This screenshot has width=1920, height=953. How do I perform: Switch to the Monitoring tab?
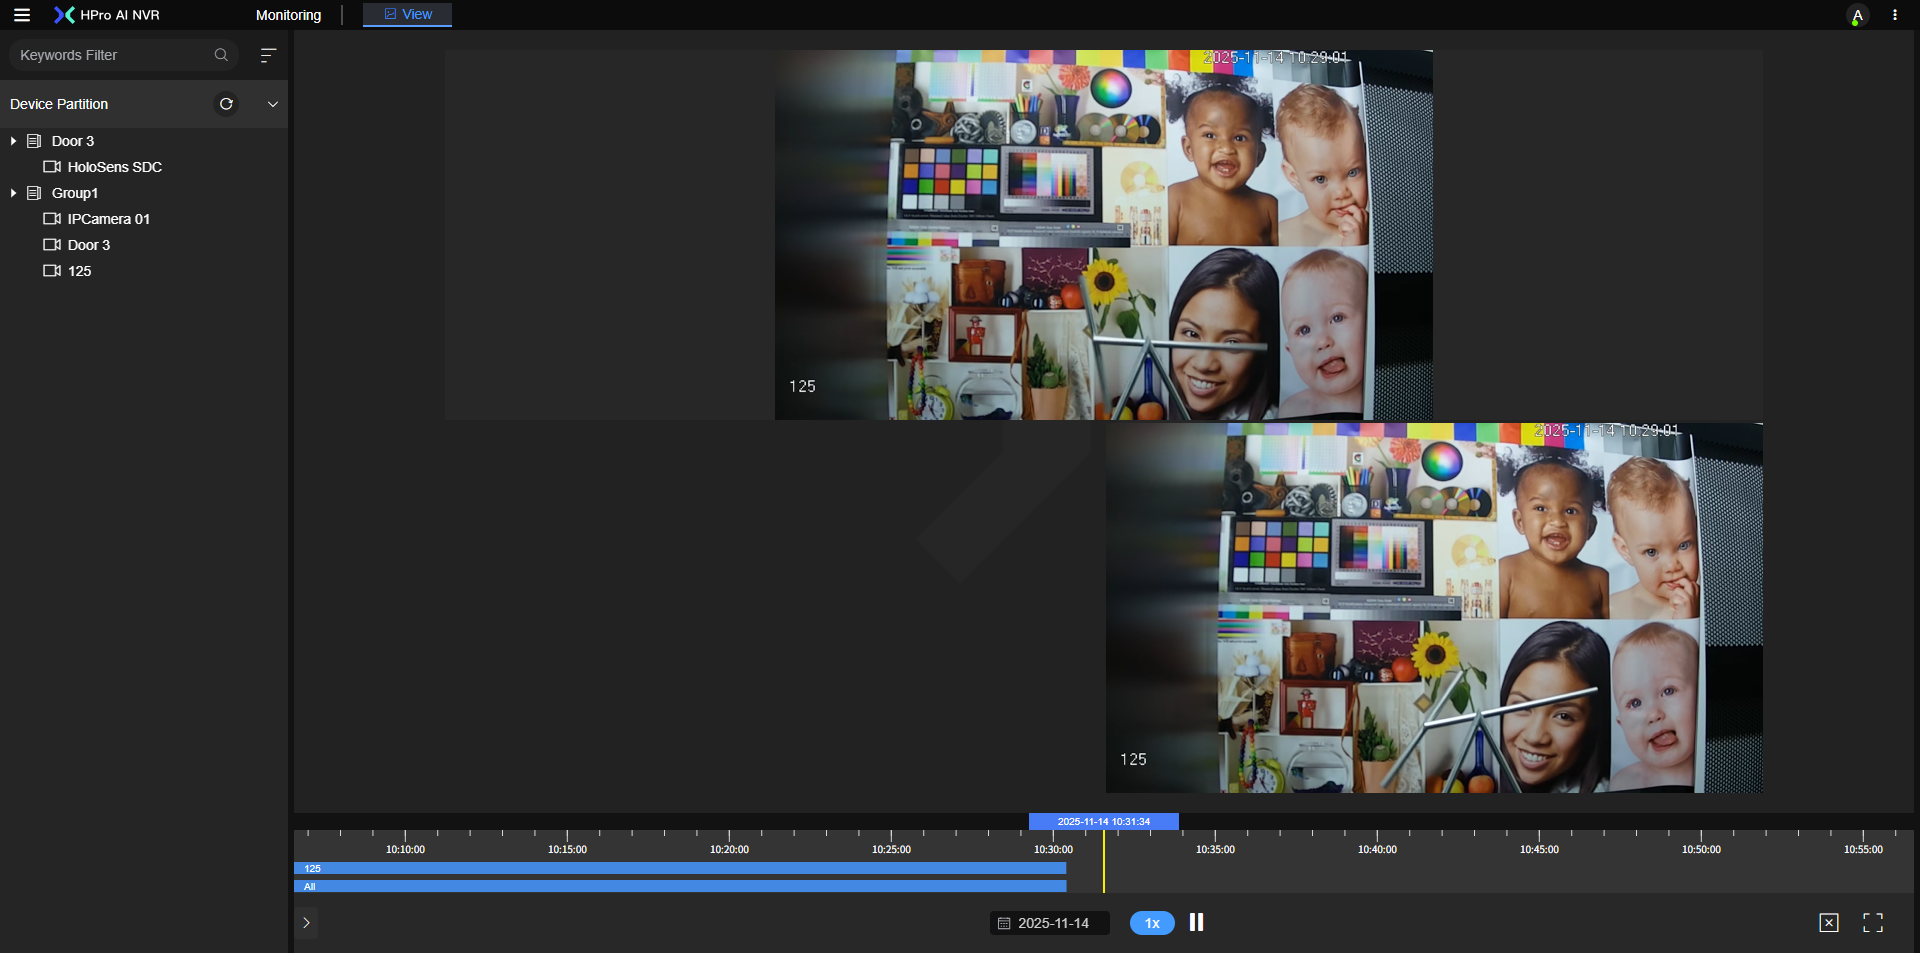pos(288,15)
